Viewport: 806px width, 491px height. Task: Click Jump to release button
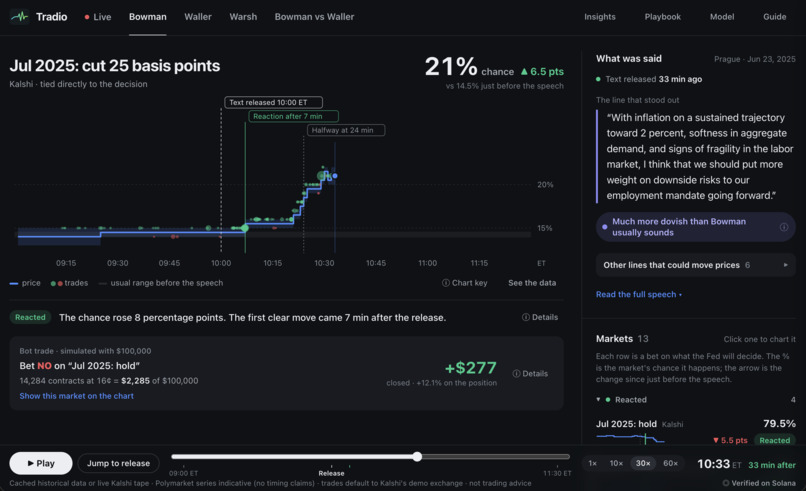tap(118, 463)
